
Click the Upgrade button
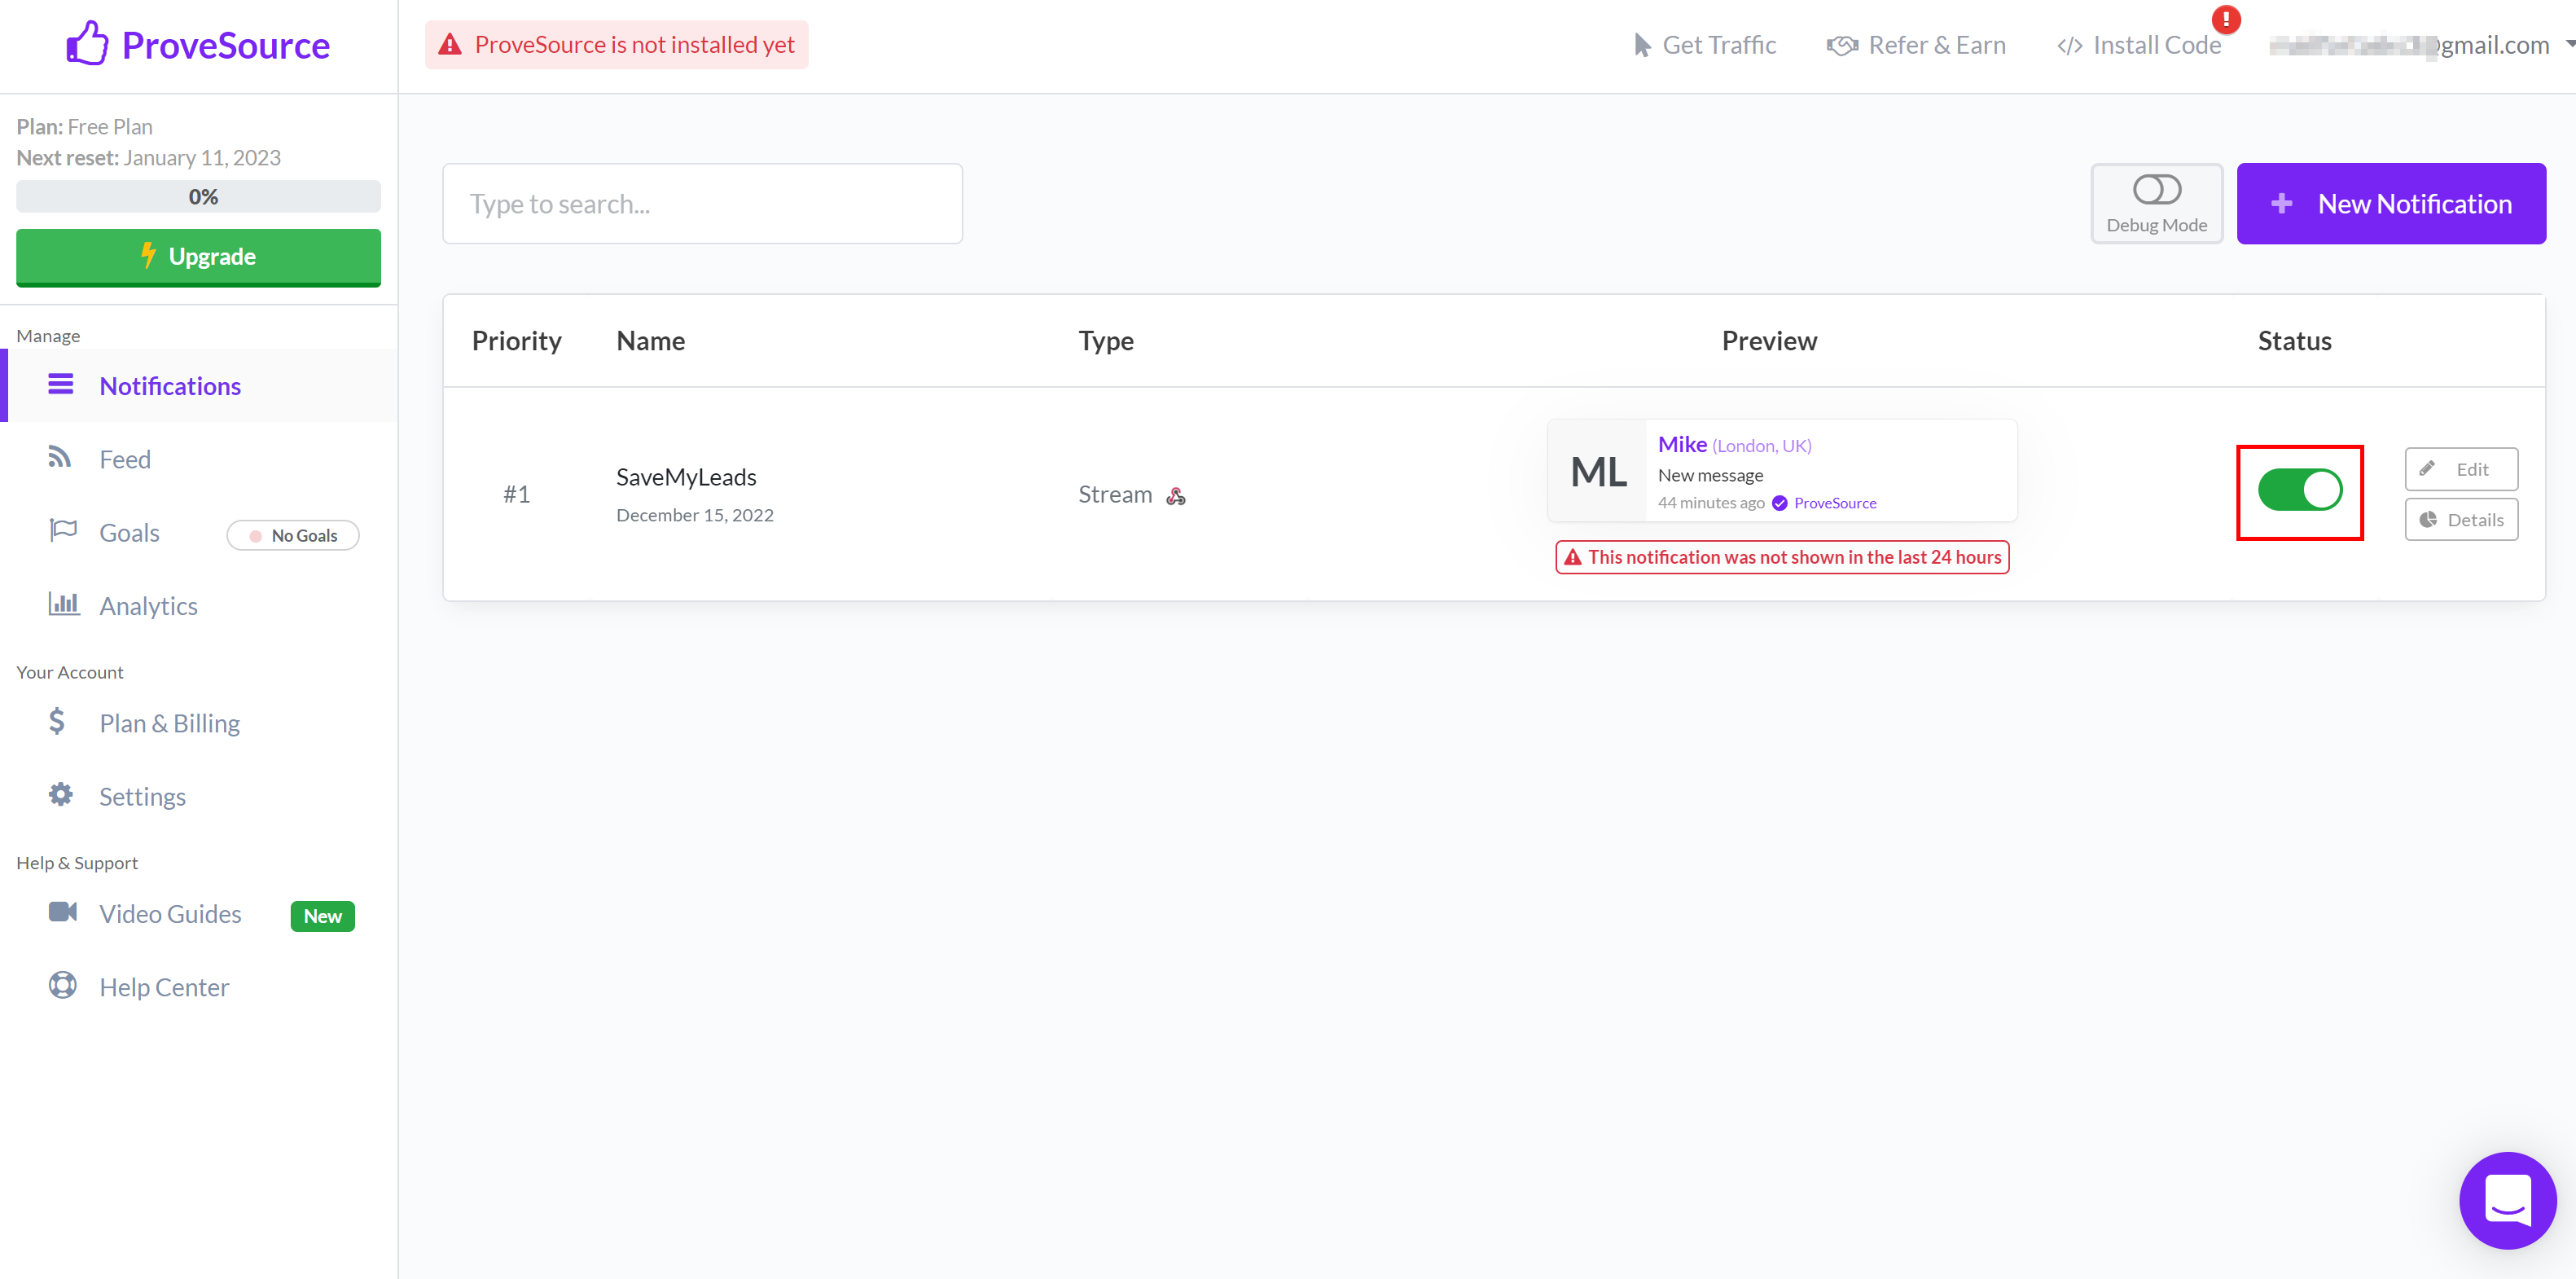click(199, 255)
